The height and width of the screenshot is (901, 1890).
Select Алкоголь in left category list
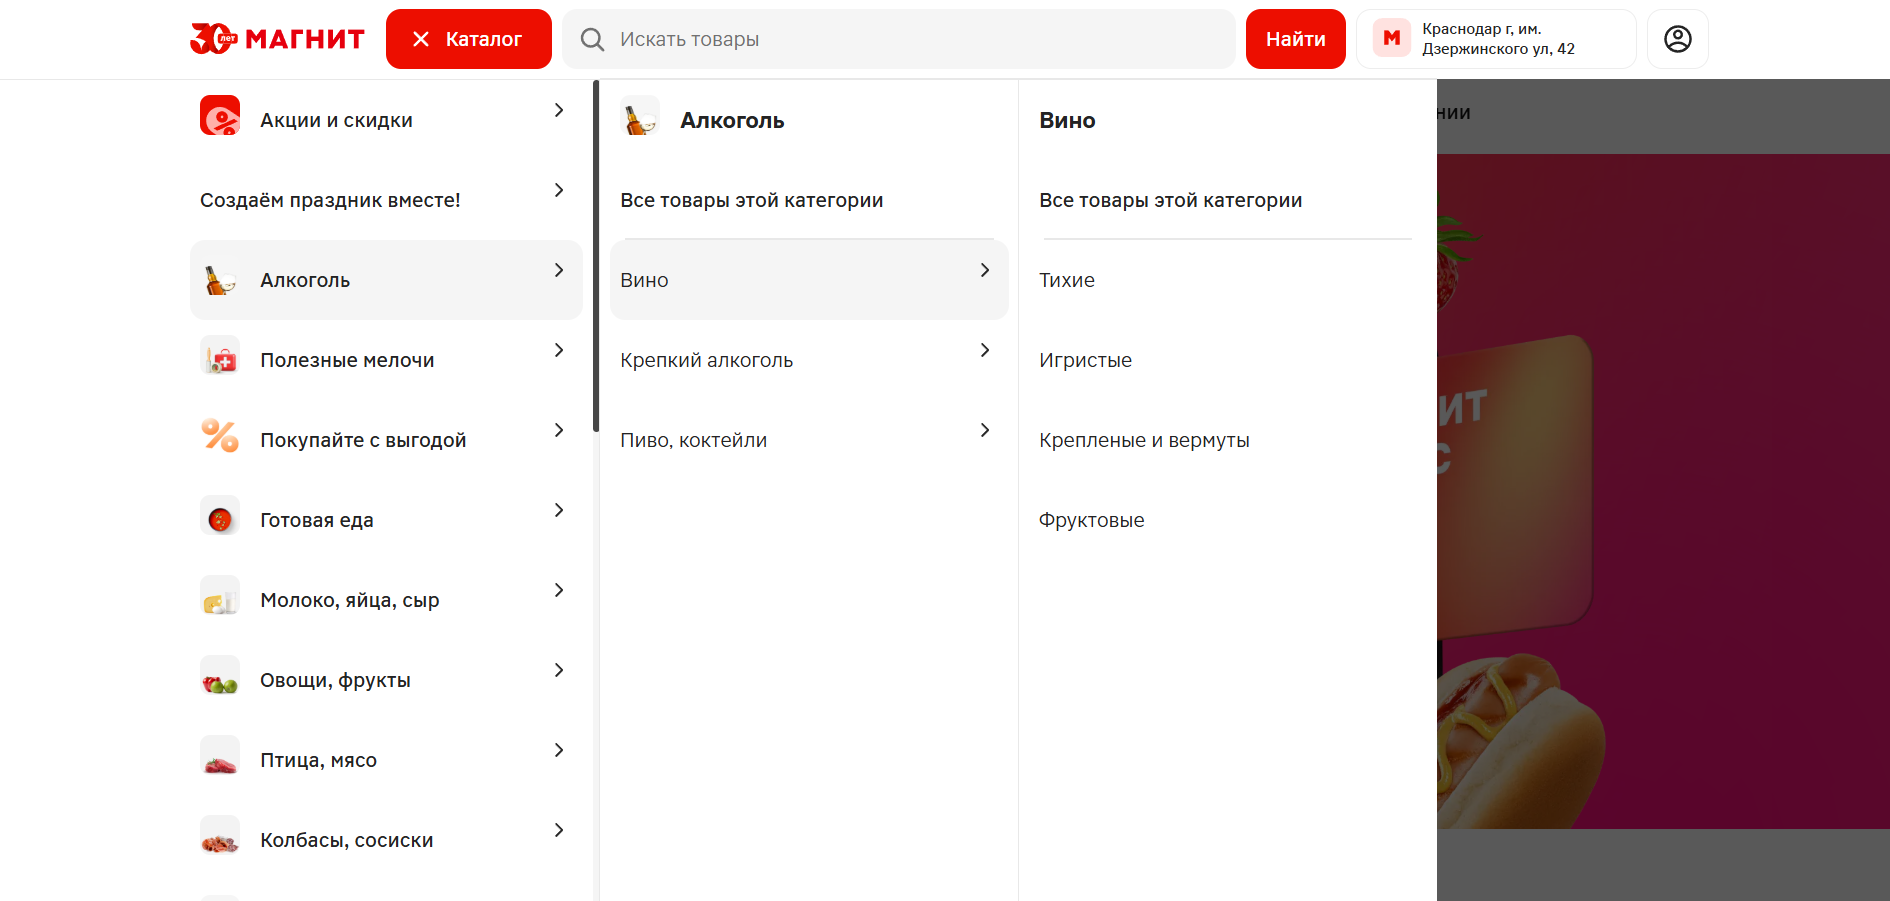point(386,280)
